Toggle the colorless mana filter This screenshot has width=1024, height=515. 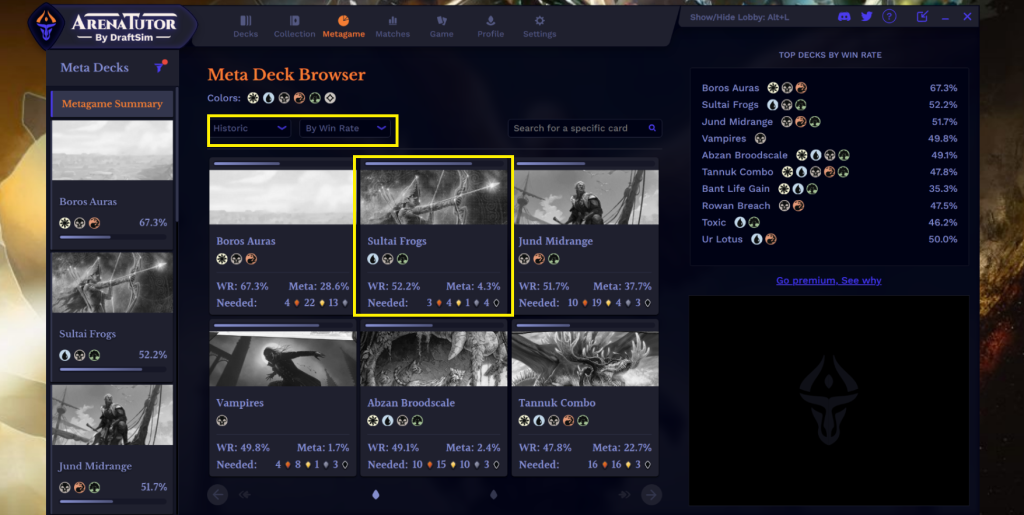[x=330, y=98]
